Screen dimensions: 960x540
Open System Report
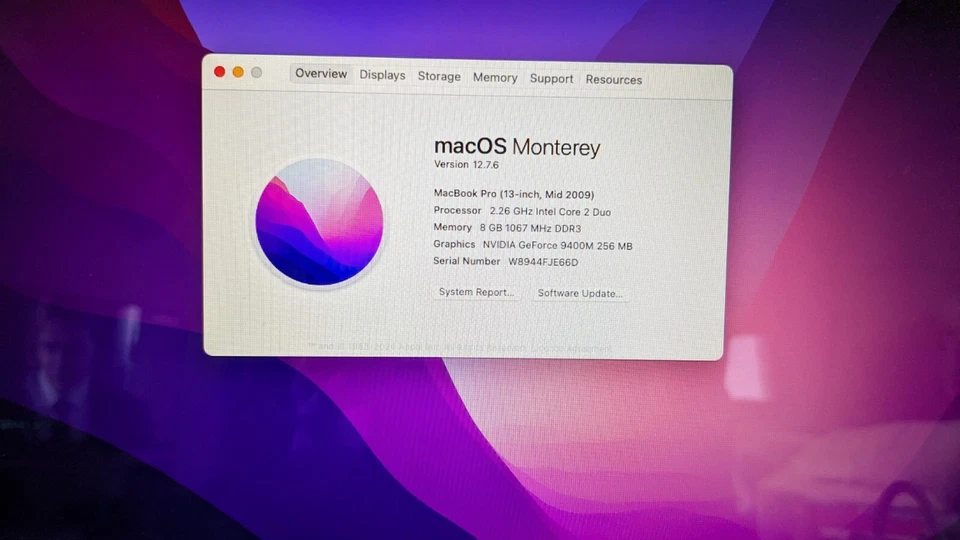point(476,292)
